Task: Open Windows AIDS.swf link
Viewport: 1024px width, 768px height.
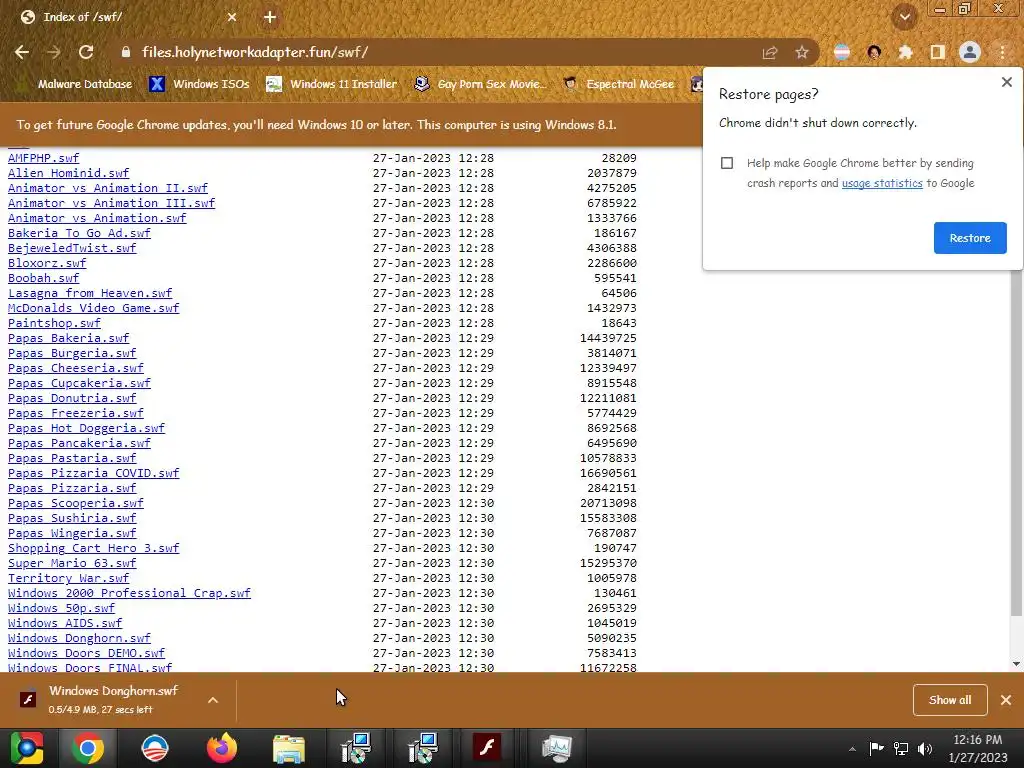Action: pos(65,624)
